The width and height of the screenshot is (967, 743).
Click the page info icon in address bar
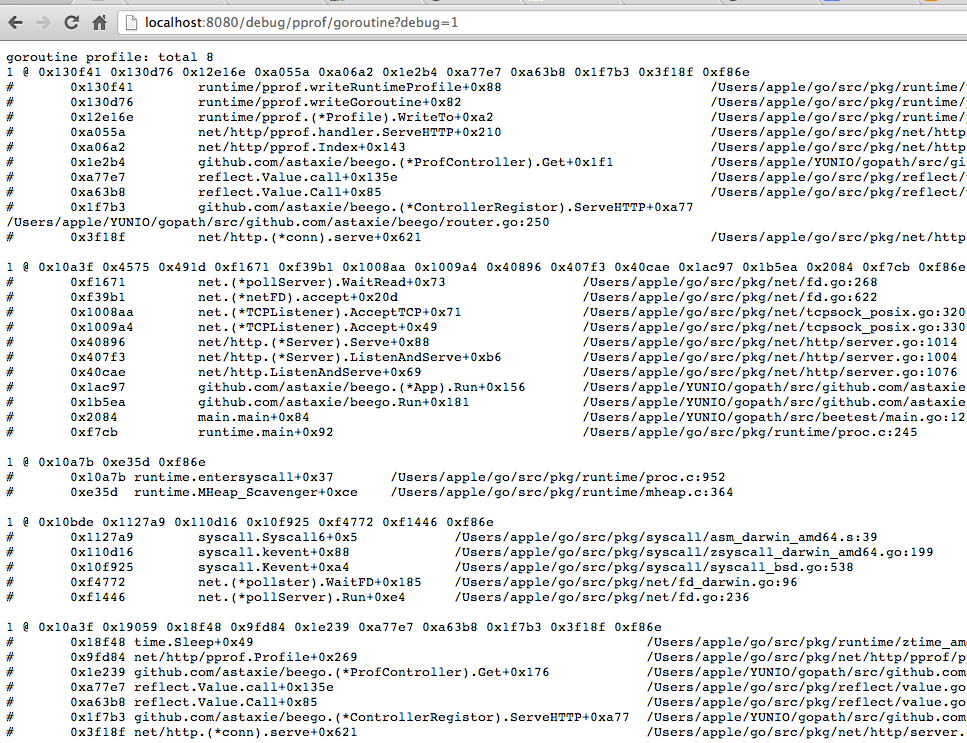pyautogui.click(x=131, y=21)
